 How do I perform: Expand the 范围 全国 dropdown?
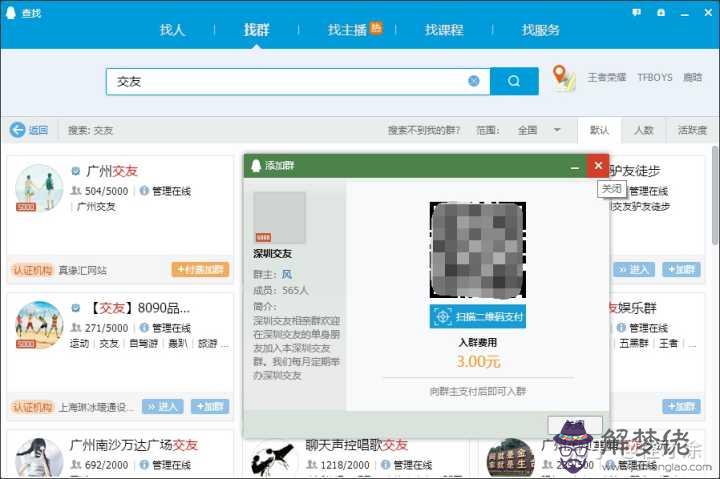click(x=539, y=130)
